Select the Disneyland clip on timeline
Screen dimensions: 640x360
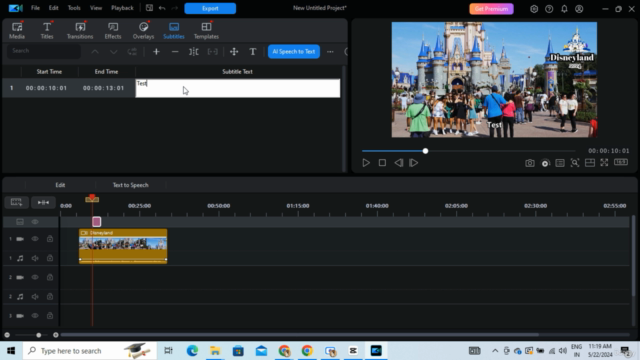[123, 246]
